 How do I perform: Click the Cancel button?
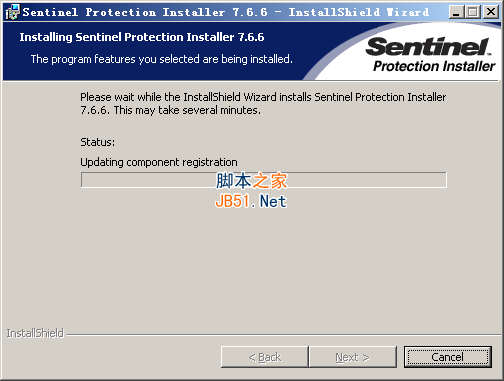coord(448,357)
